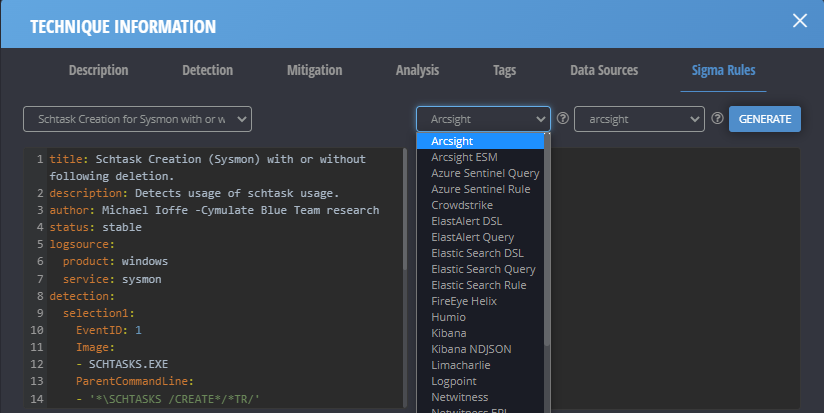
Task: Click help icon beside the target dropdown
Action: pos(562,118)
